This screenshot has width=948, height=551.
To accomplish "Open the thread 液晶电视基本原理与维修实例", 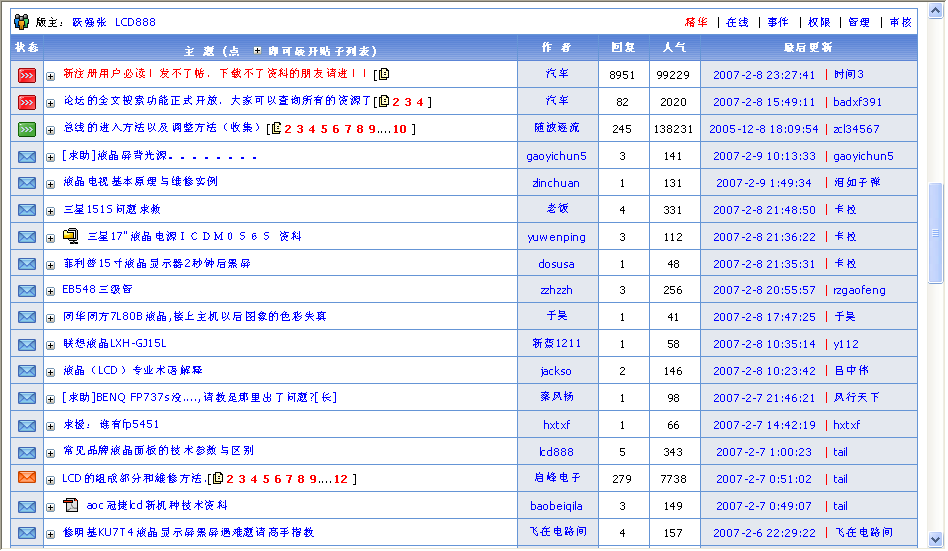I will click(x=140, y=183).
